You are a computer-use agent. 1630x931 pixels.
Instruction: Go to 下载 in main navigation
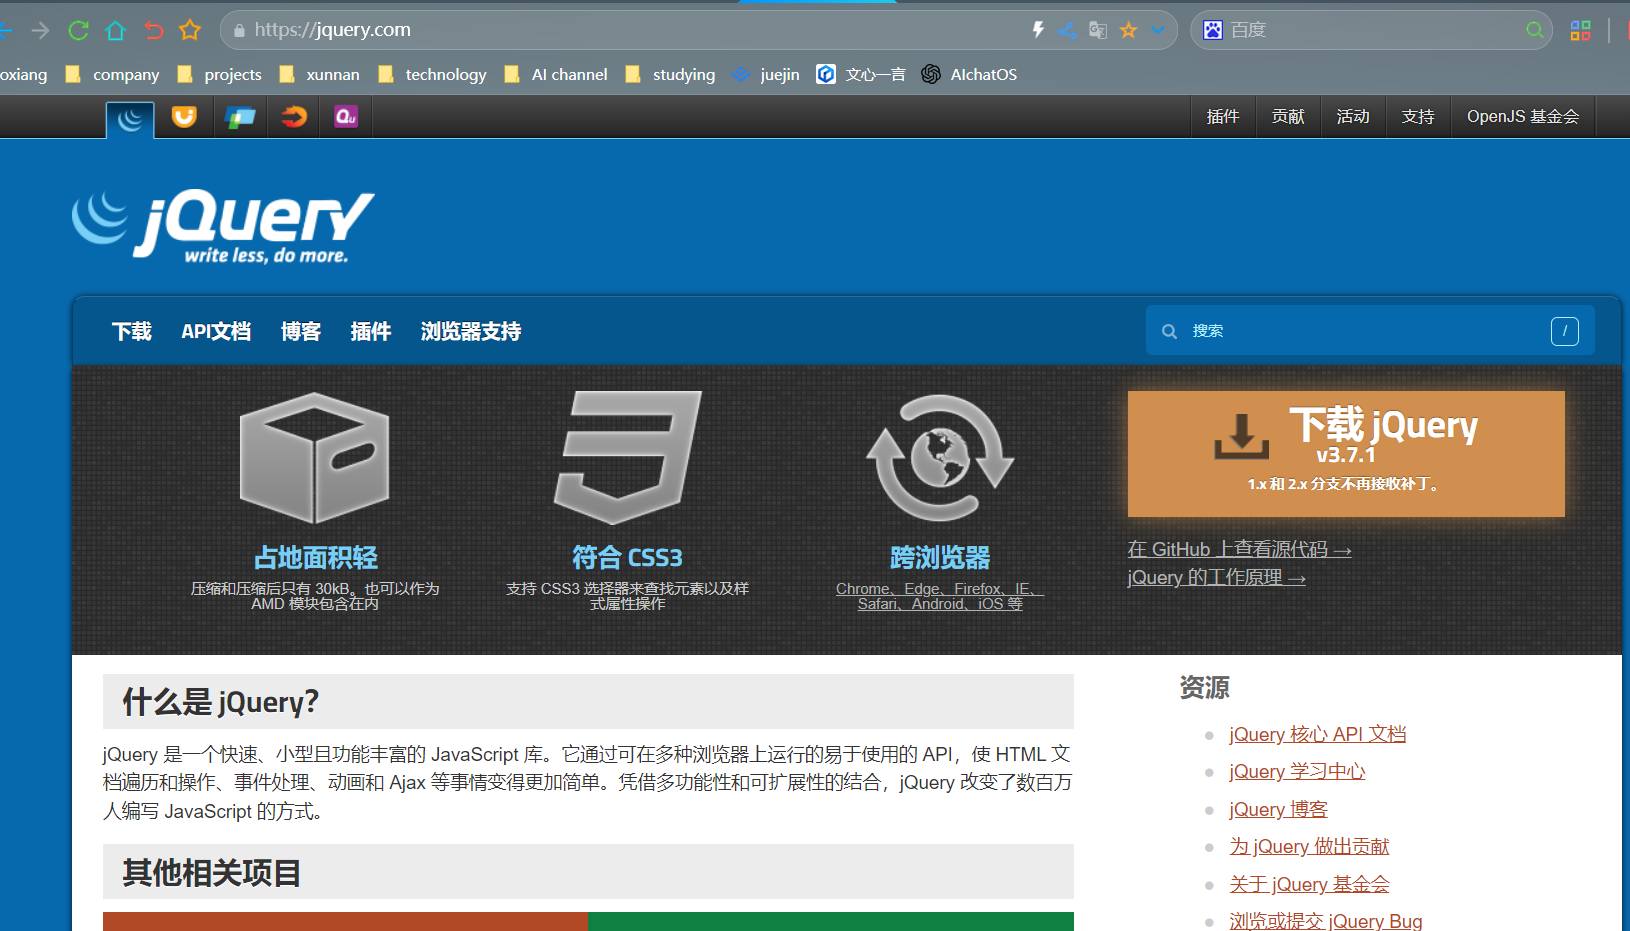point(131,331)
